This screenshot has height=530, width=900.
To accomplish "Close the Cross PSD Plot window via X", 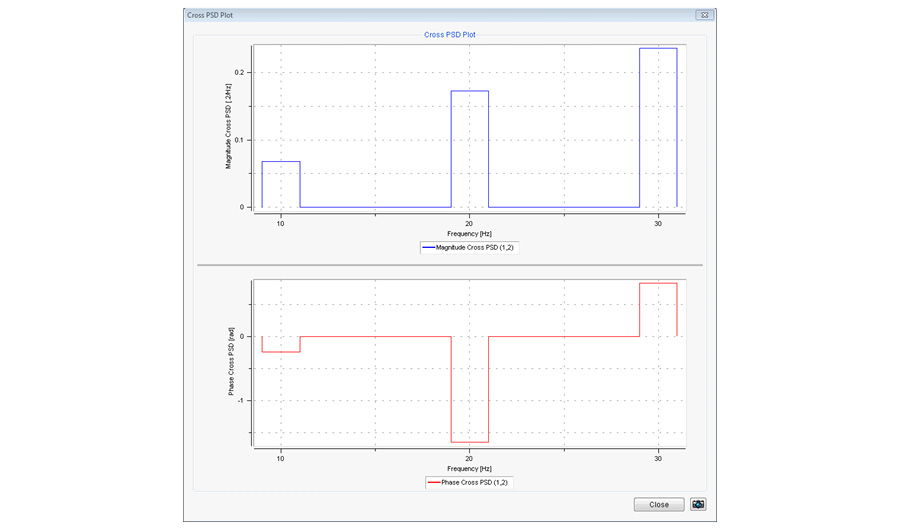I will (x=704, y=15).
